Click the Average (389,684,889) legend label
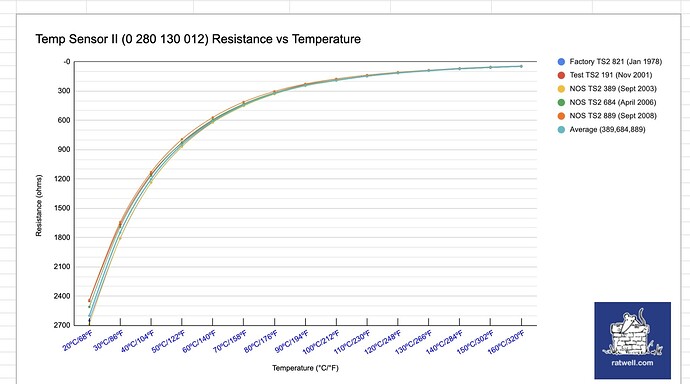 click(x=607, y=129)
